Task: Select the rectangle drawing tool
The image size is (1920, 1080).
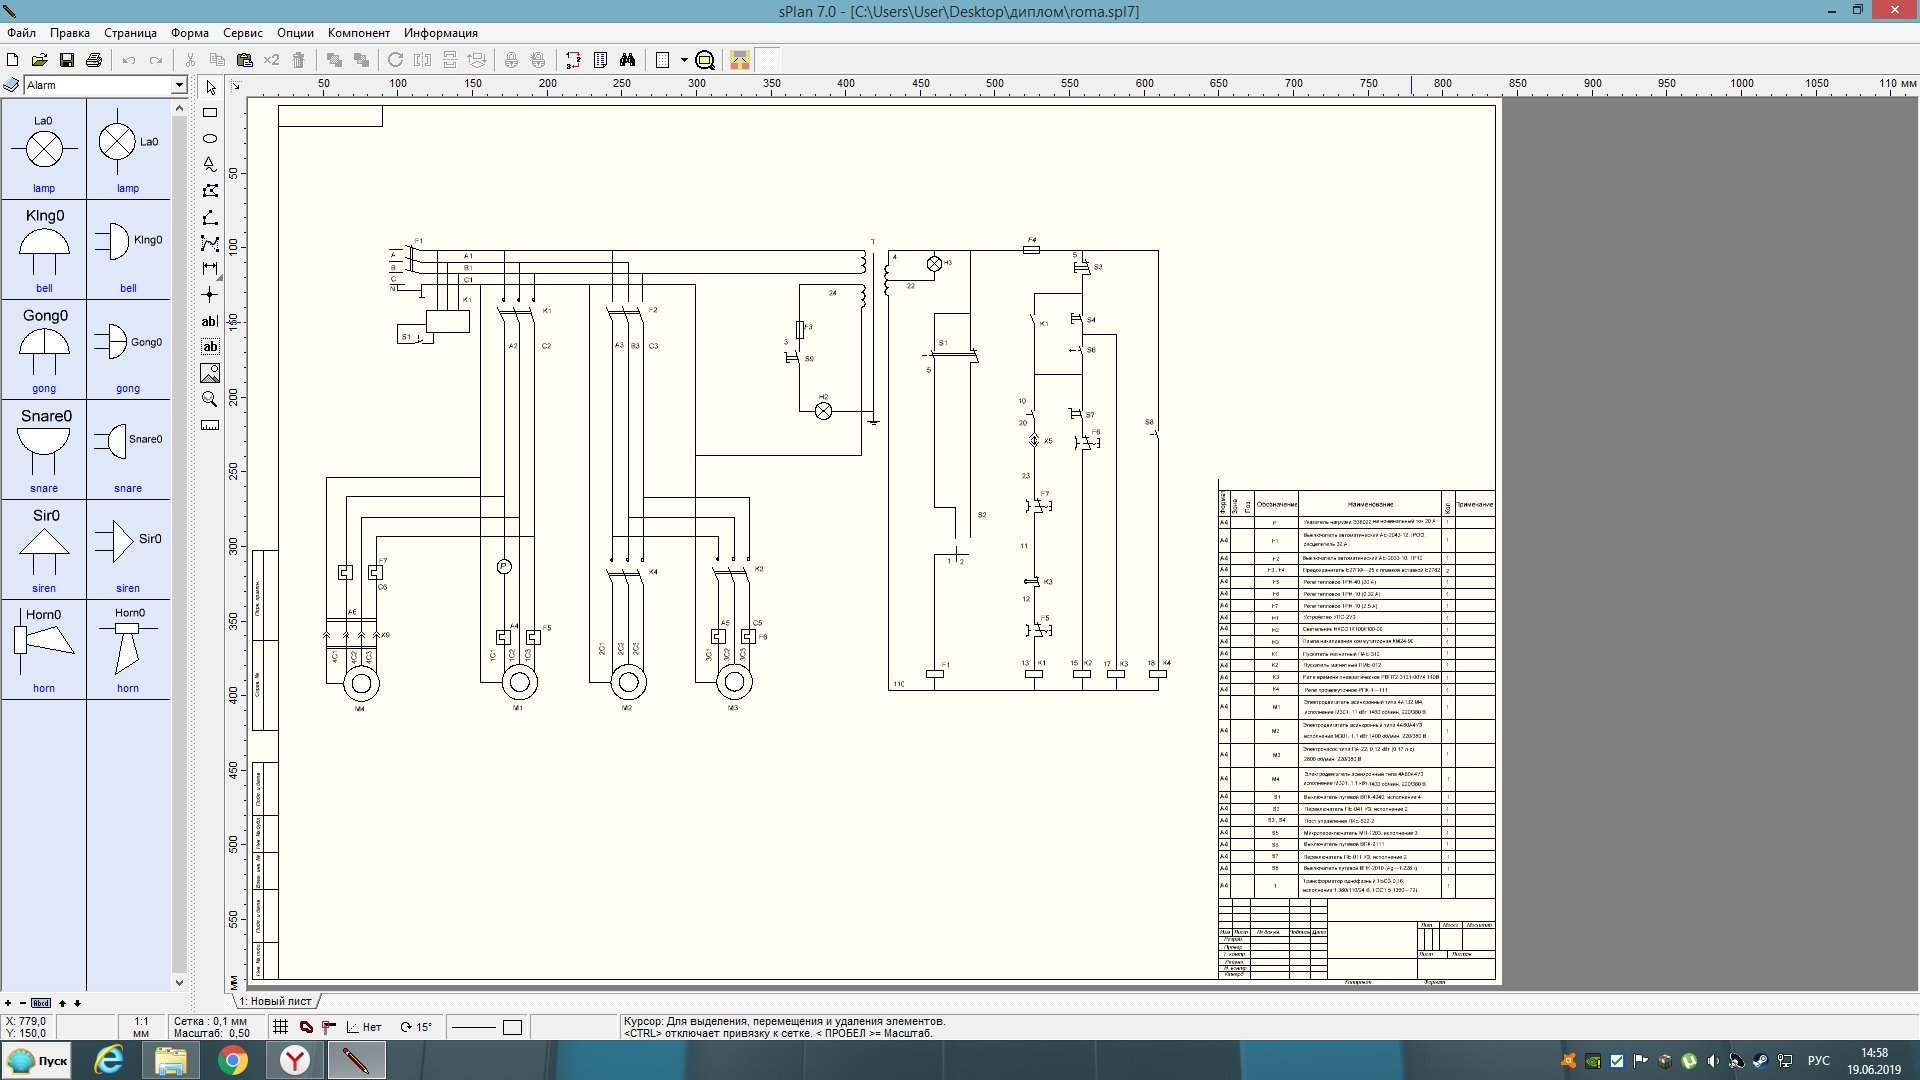Action: tap(210, 113)
